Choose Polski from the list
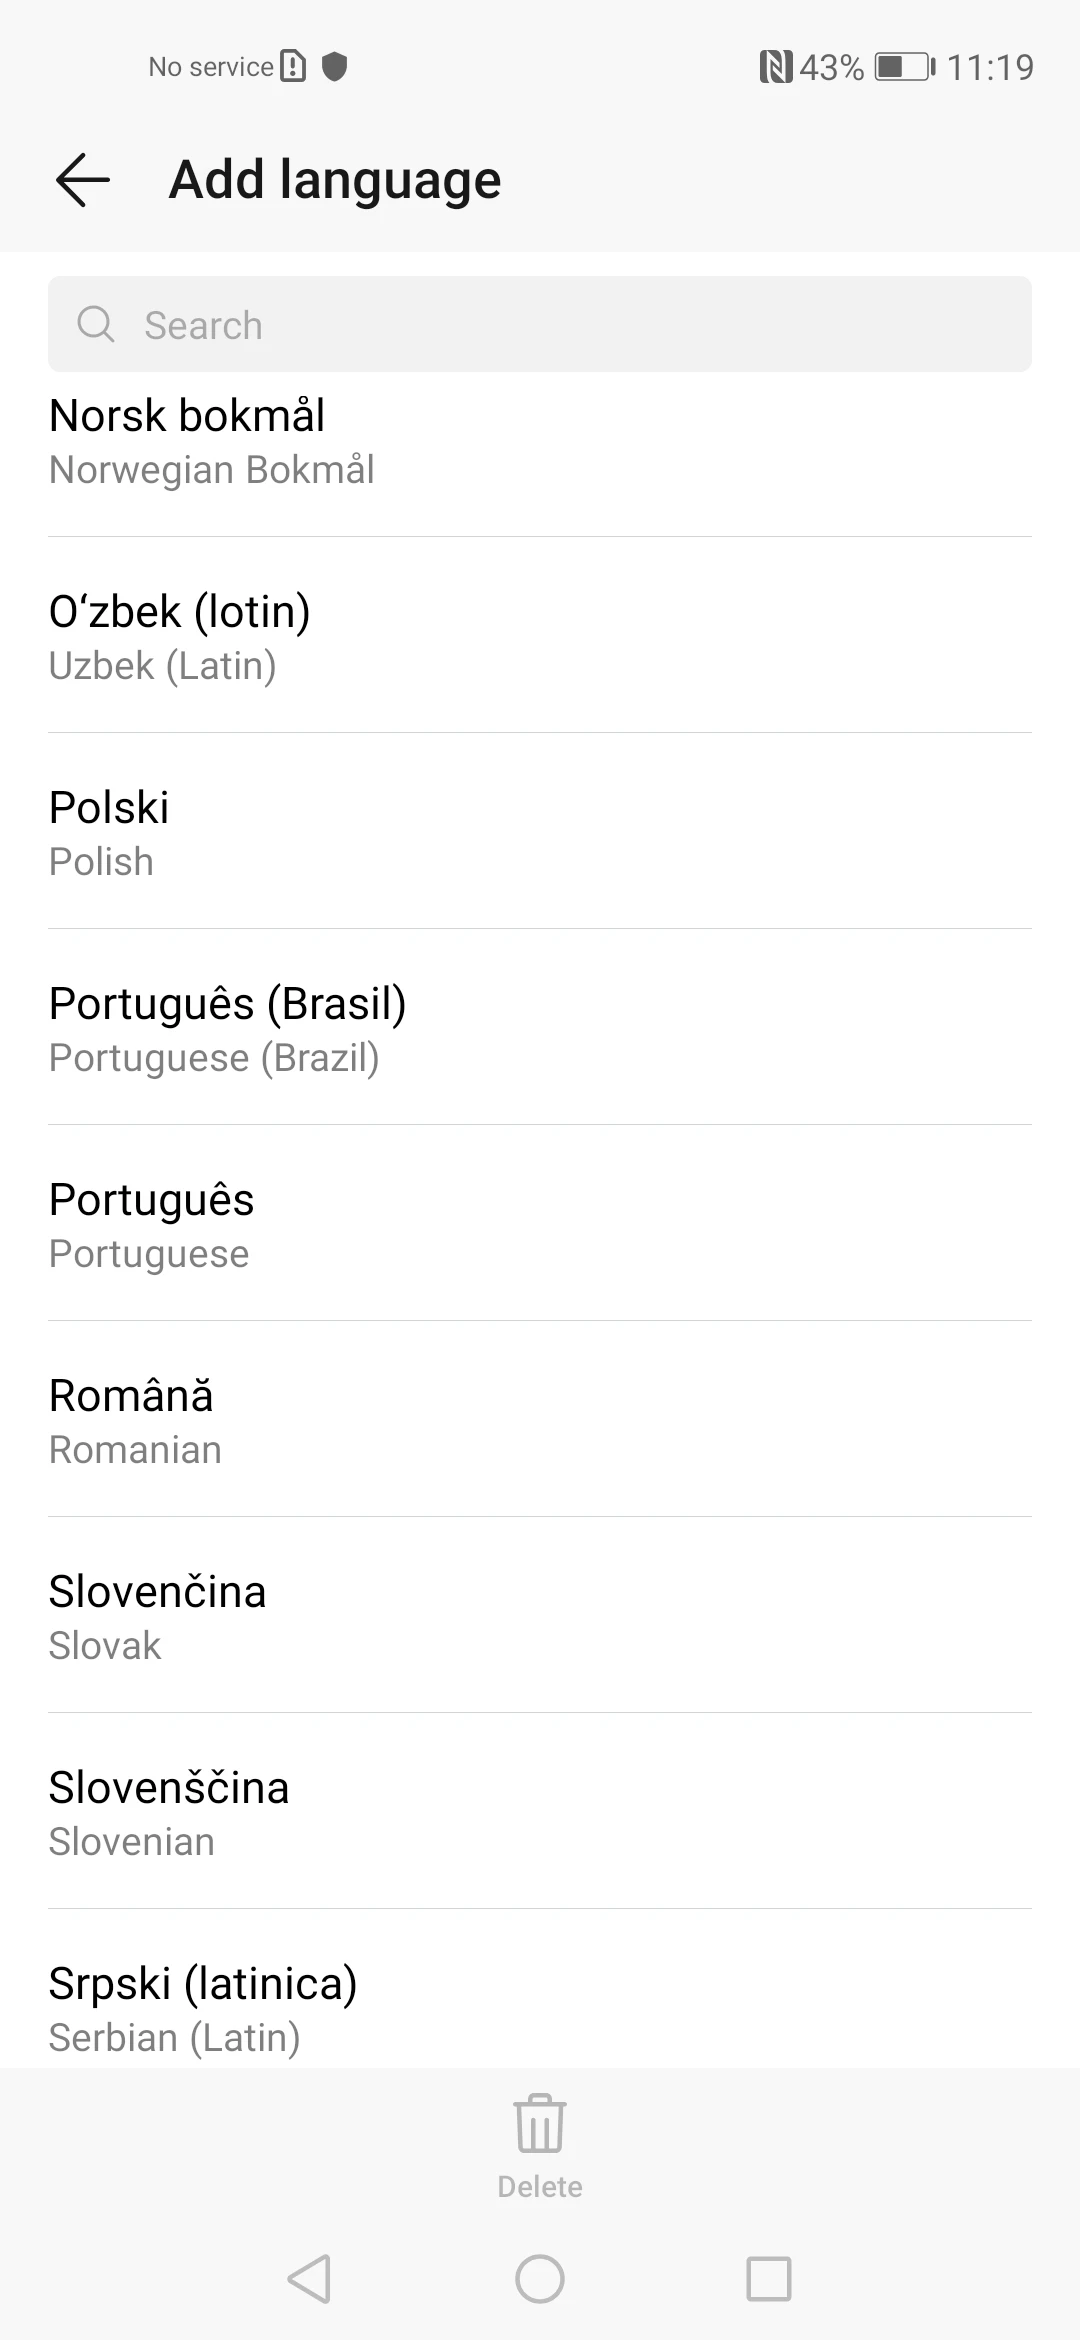 (x=540, y=831)
